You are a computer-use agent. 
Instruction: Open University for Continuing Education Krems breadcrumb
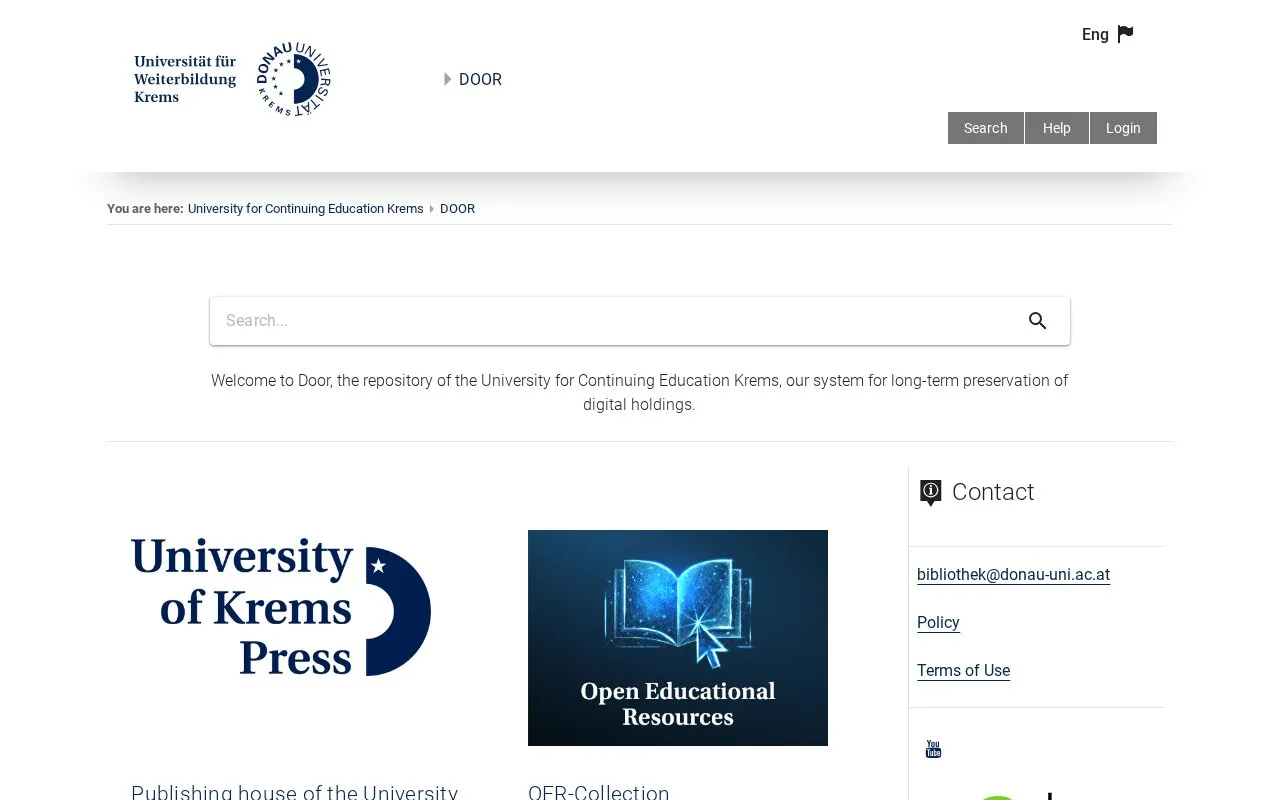click(306, 209)
